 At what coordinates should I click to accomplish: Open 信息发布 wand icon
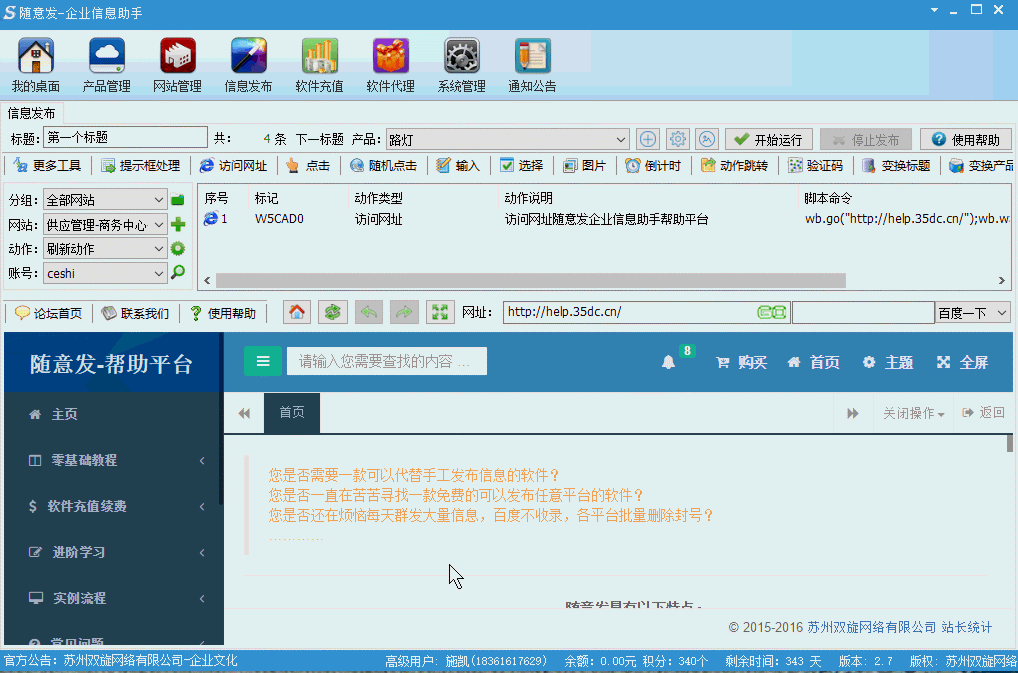(x=248, y=56)
